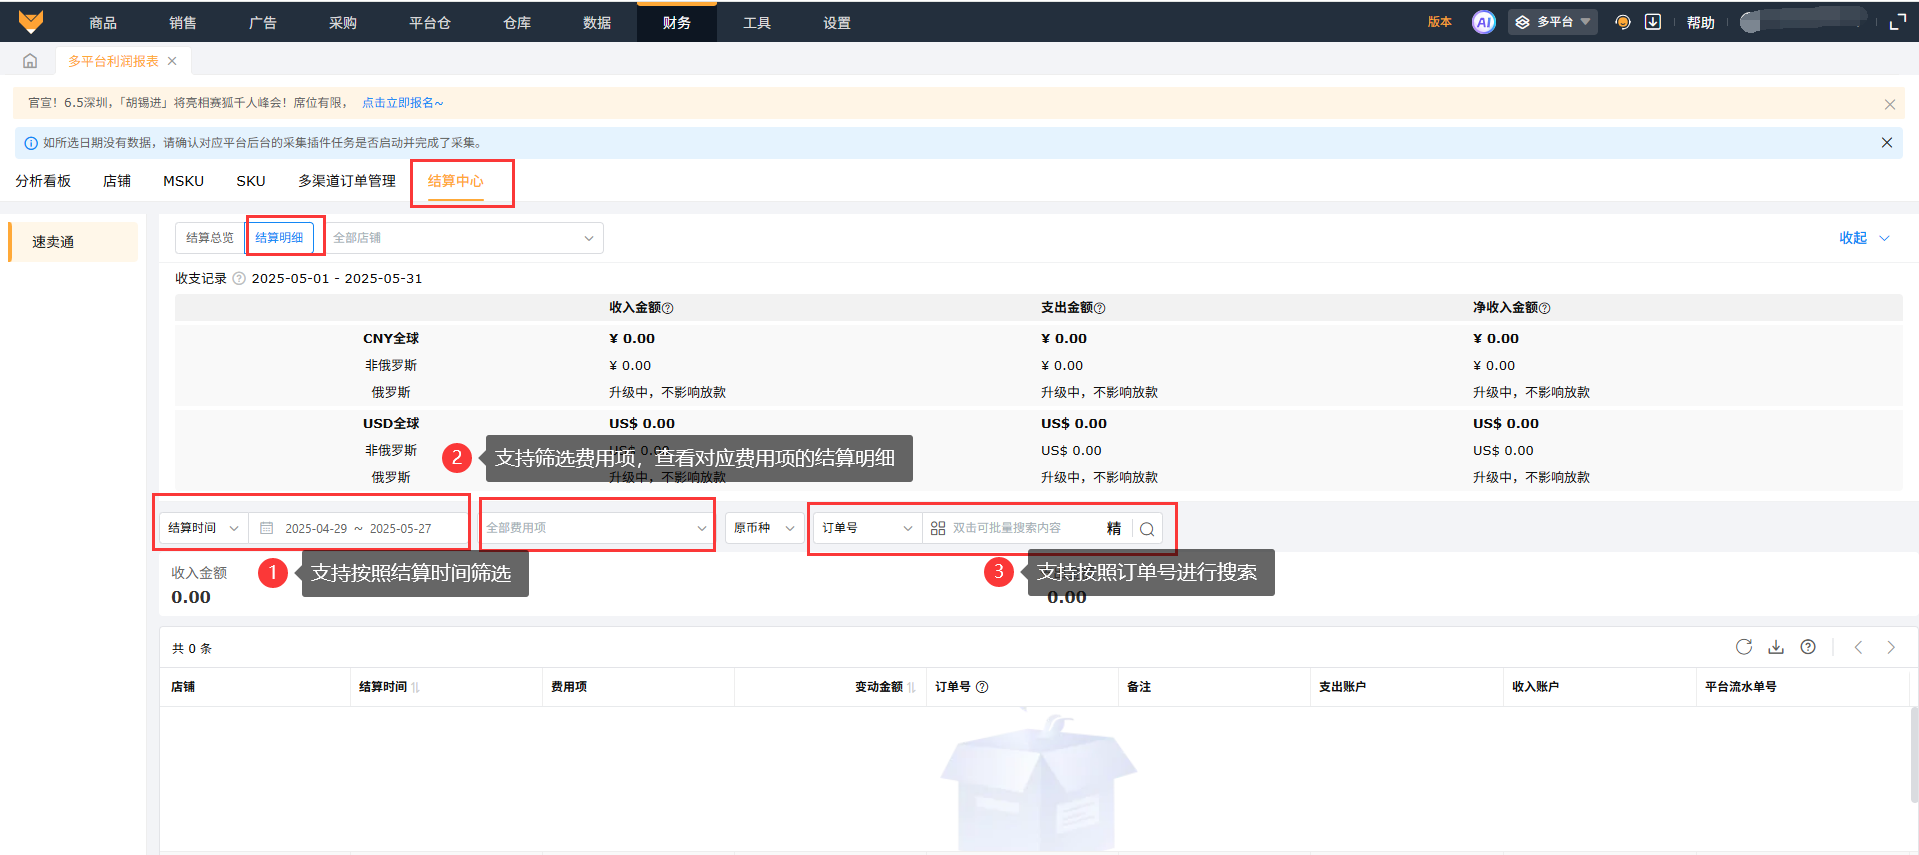Open the AI assistant icon
Viewport: 1919px width, 855px height.
1484,22
